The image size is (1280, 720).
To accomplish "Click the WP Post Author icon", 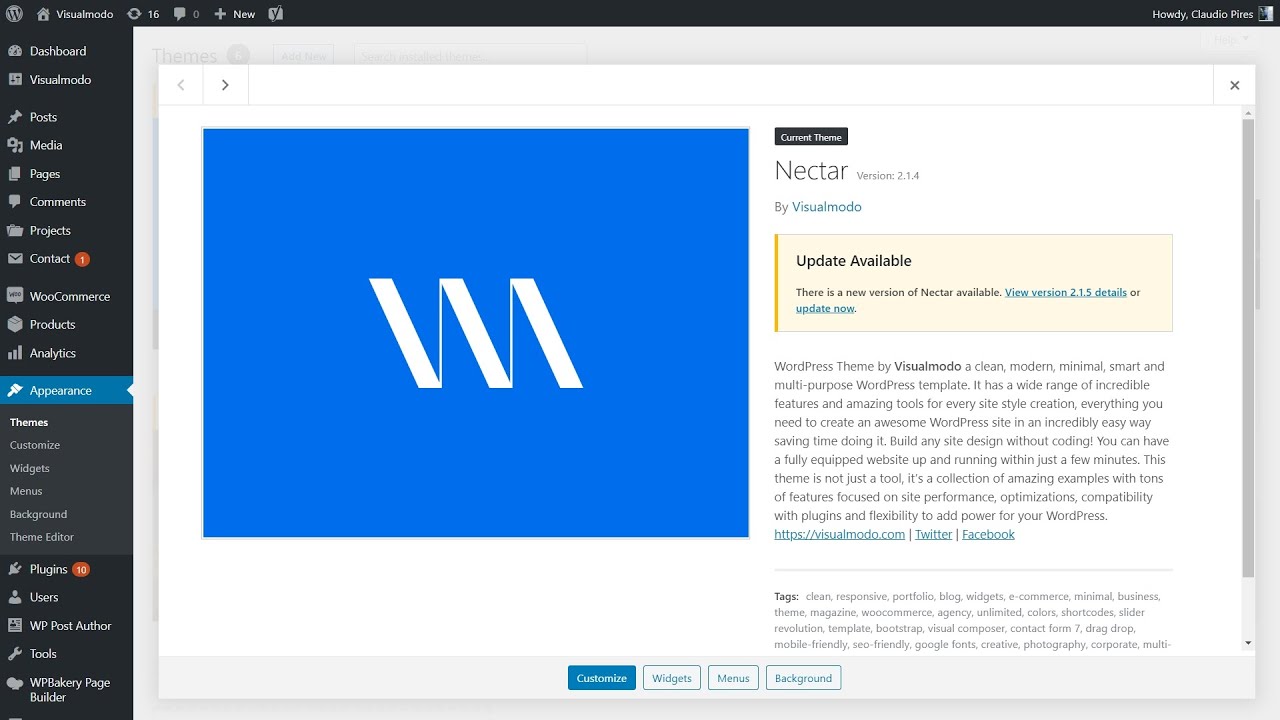I will click(15, 625).
